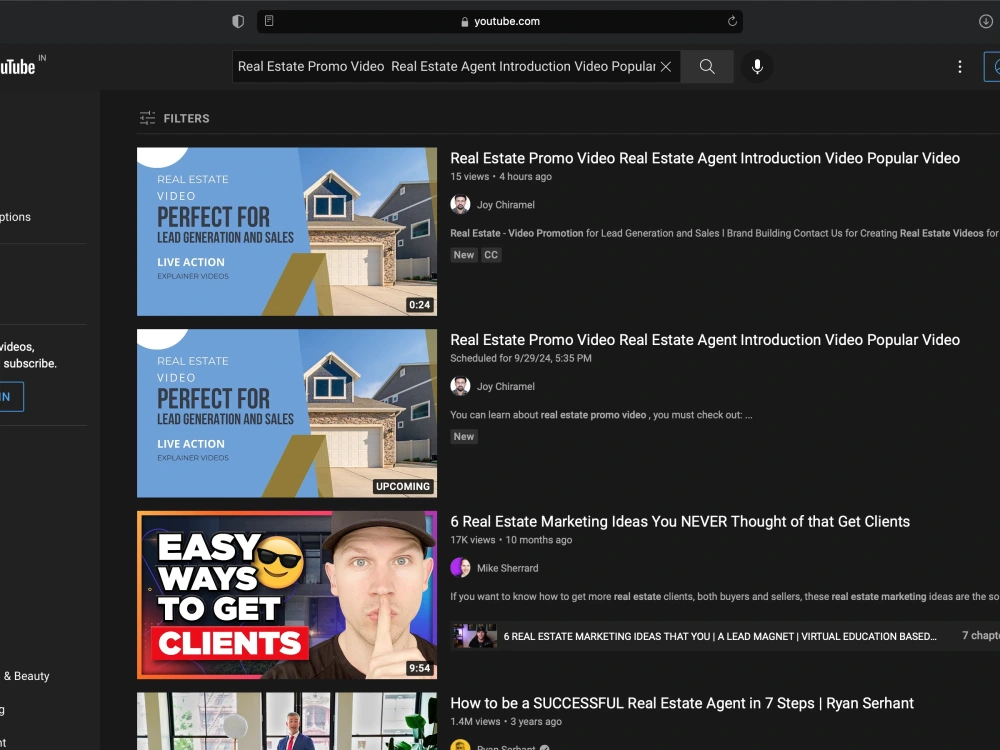The image size is (1000, 750).
Task: Click the sign-in button in sidebar
Action: click(x=11, y=397)
